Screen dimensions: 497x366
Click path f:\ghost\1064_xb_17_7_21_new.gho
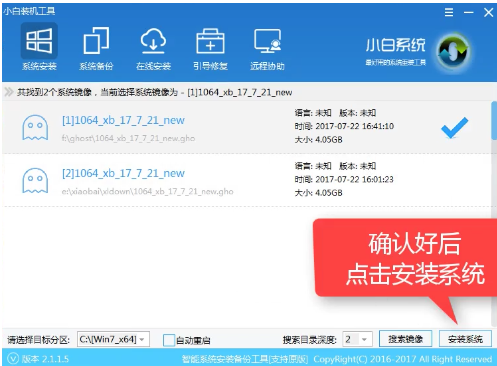point(128,138)
